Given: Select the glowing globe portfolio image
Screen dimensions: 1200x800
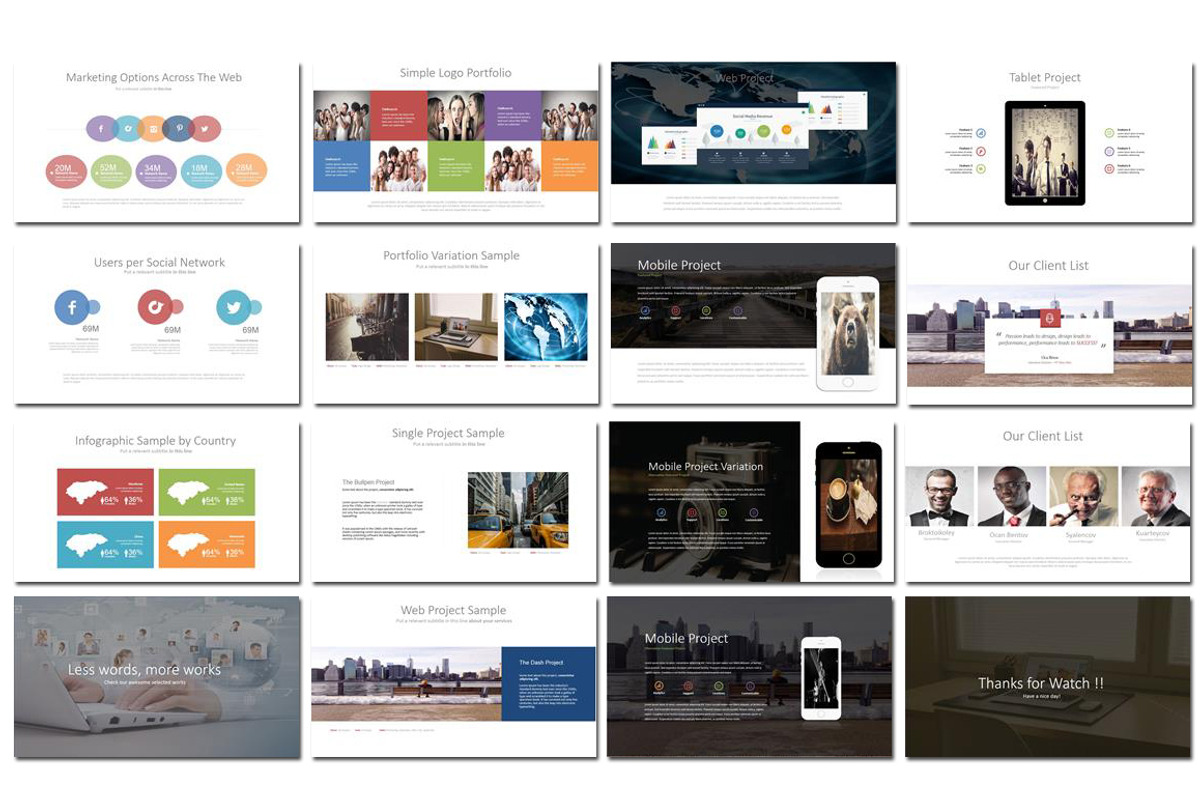Looking at the screenshot, I should tap(545, 327).
